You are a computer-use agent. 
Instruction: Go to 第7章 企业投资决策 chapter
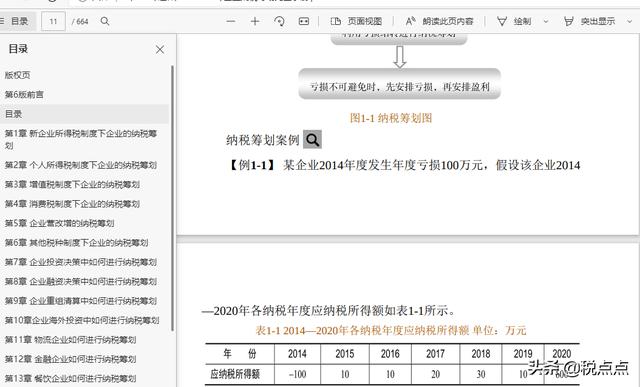coord(81,262)
